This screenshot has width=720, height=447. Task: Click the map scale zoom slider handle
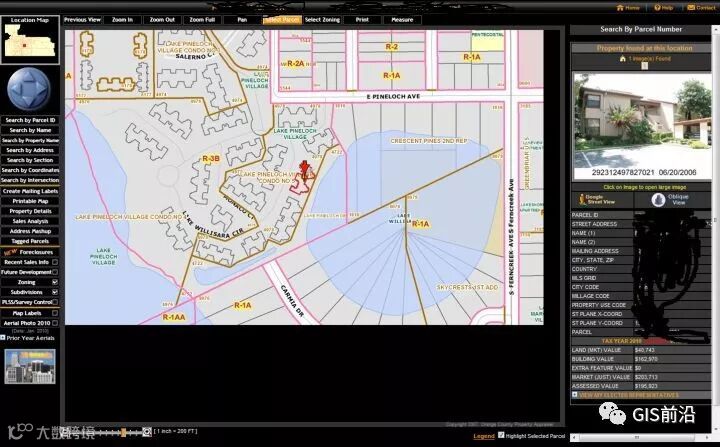click(123, 432)
